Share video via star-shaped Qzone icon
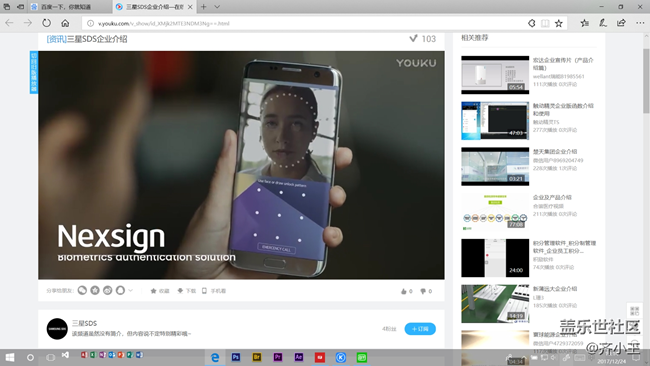 [95, 291]
